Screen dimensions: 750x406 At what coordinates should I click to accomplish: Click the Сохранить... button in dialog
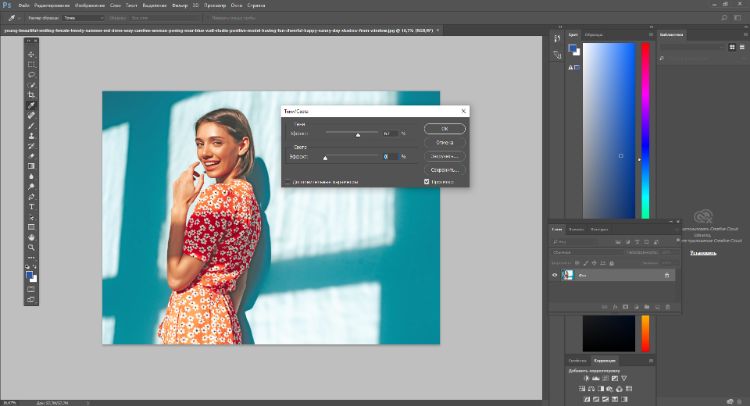444,170
